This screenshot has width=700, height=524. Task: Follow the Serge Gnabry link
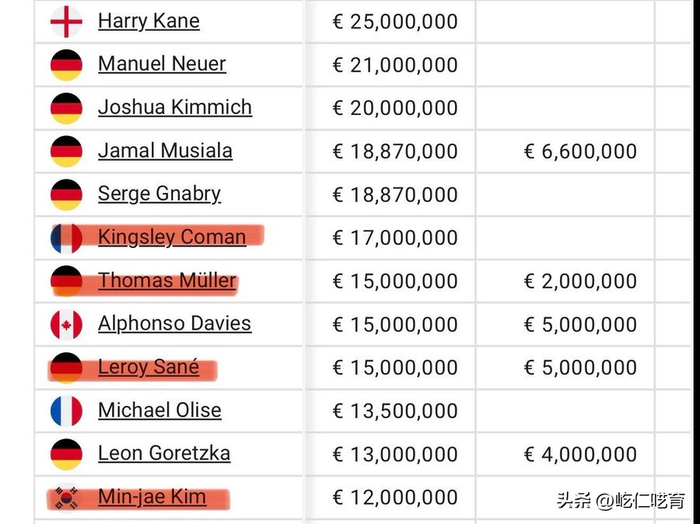pyautogui.click(x=159, y=194)
